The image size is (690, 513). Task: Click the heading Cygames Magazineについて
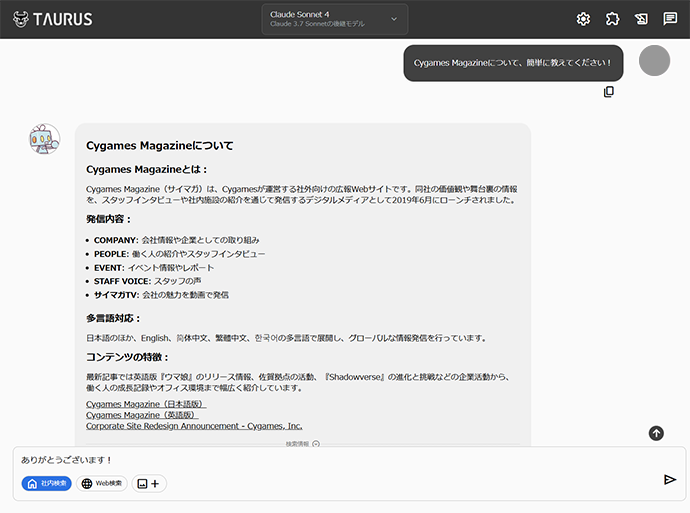click(160, 146)
